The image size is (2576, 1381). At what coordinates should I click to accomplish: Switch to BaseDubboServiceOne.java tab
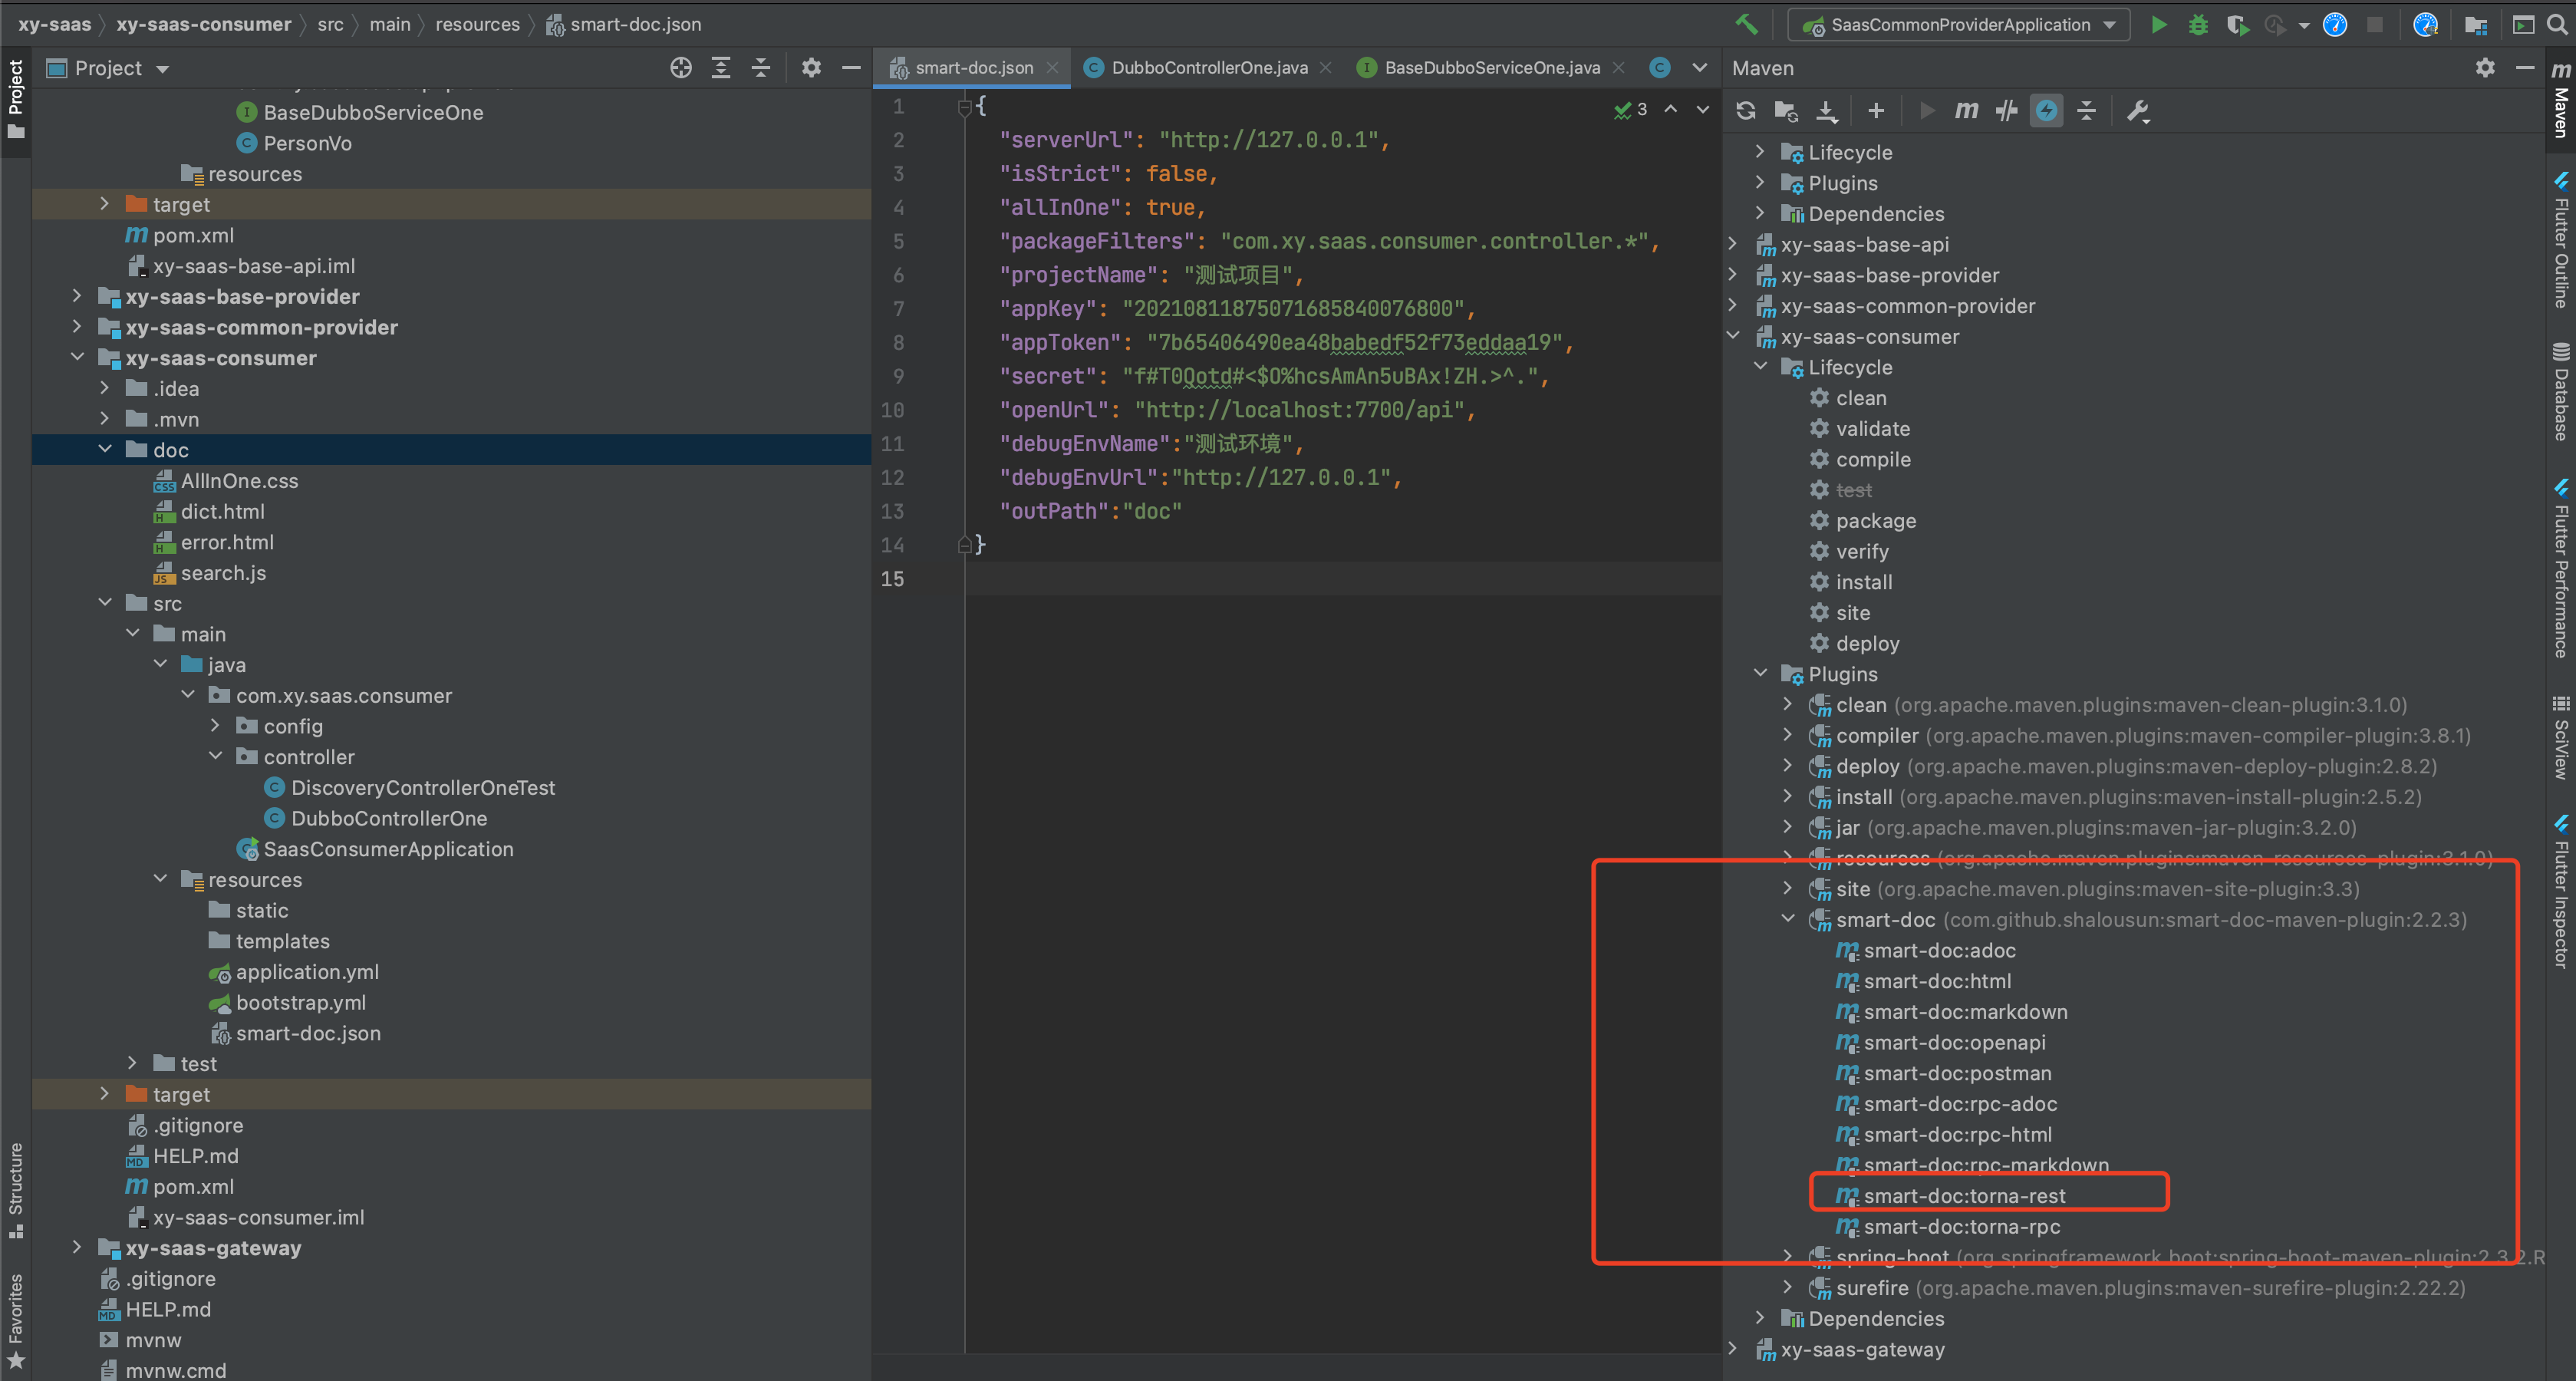click(1491, 68)
